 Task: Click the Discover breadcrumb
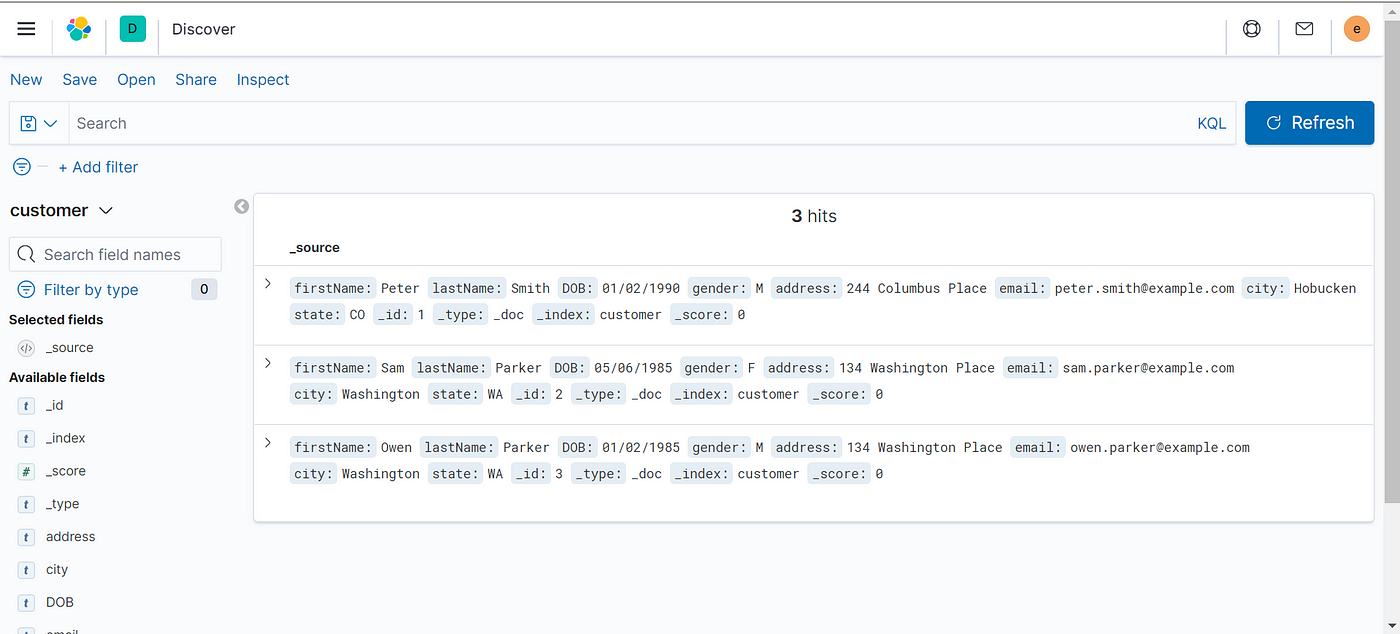click(204, 29)
